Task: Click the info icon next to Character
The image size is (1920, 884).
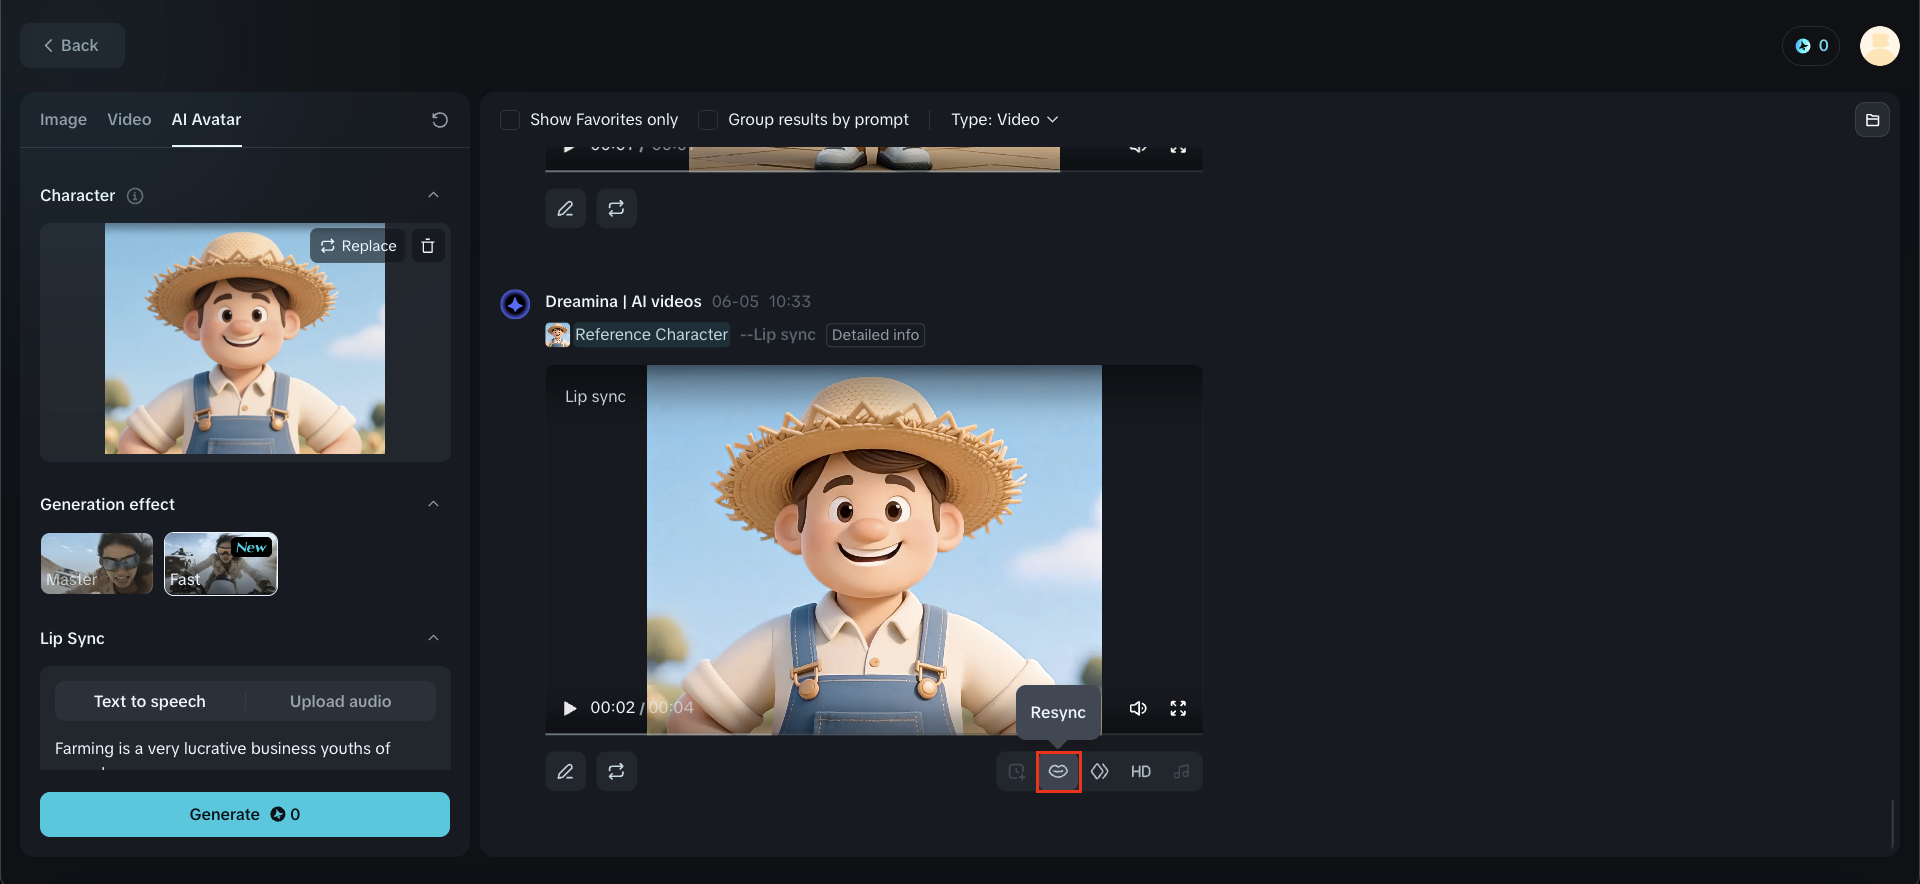Action: (x=135, y=196)
